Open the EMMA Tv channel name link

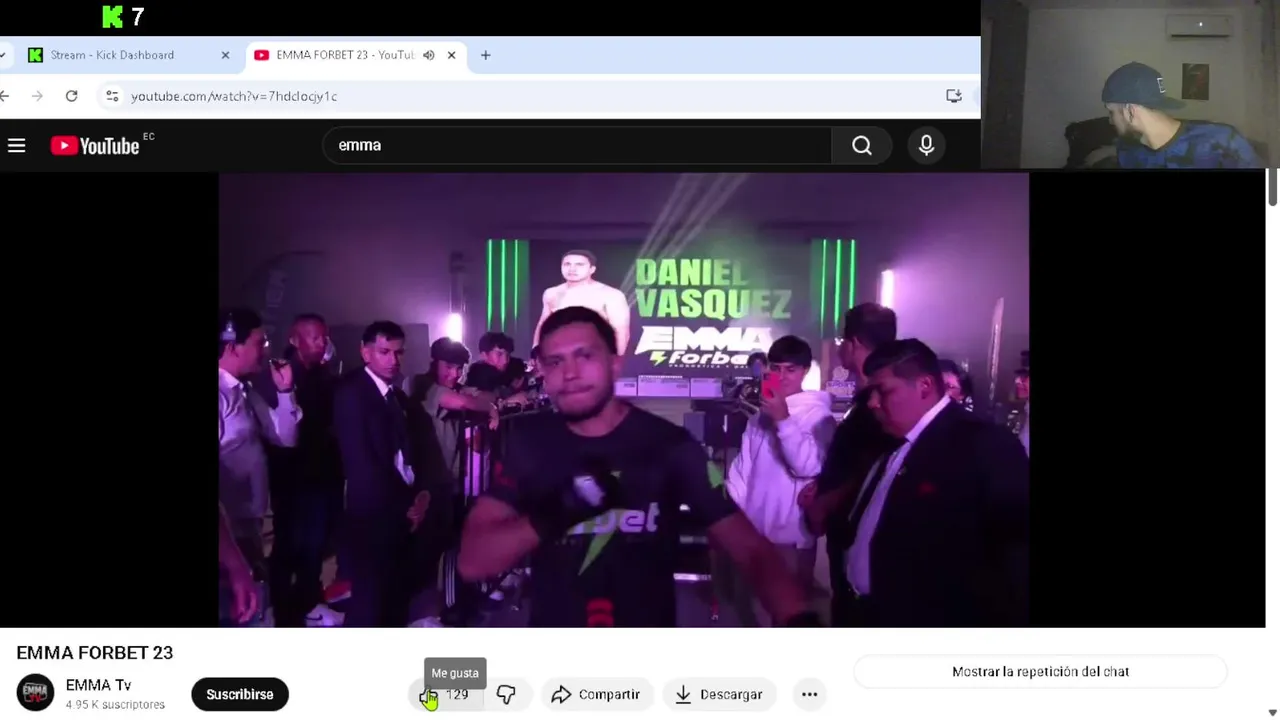[x=98, y=685]
